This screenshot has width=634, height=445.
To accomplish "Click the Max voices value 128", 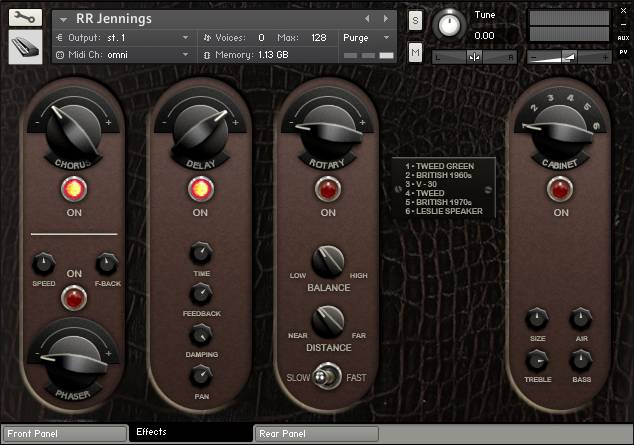I will 319,38.
